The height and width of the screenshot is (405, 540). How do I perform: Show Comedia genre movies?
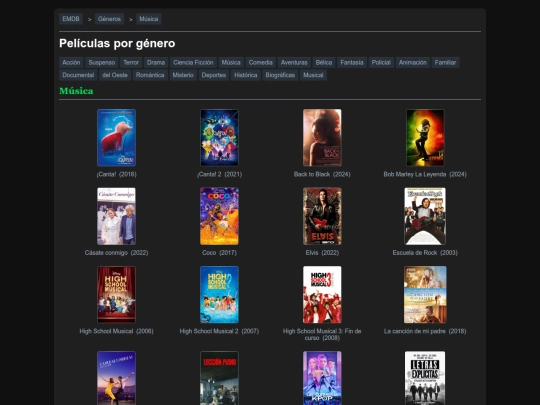coord(261,62)
